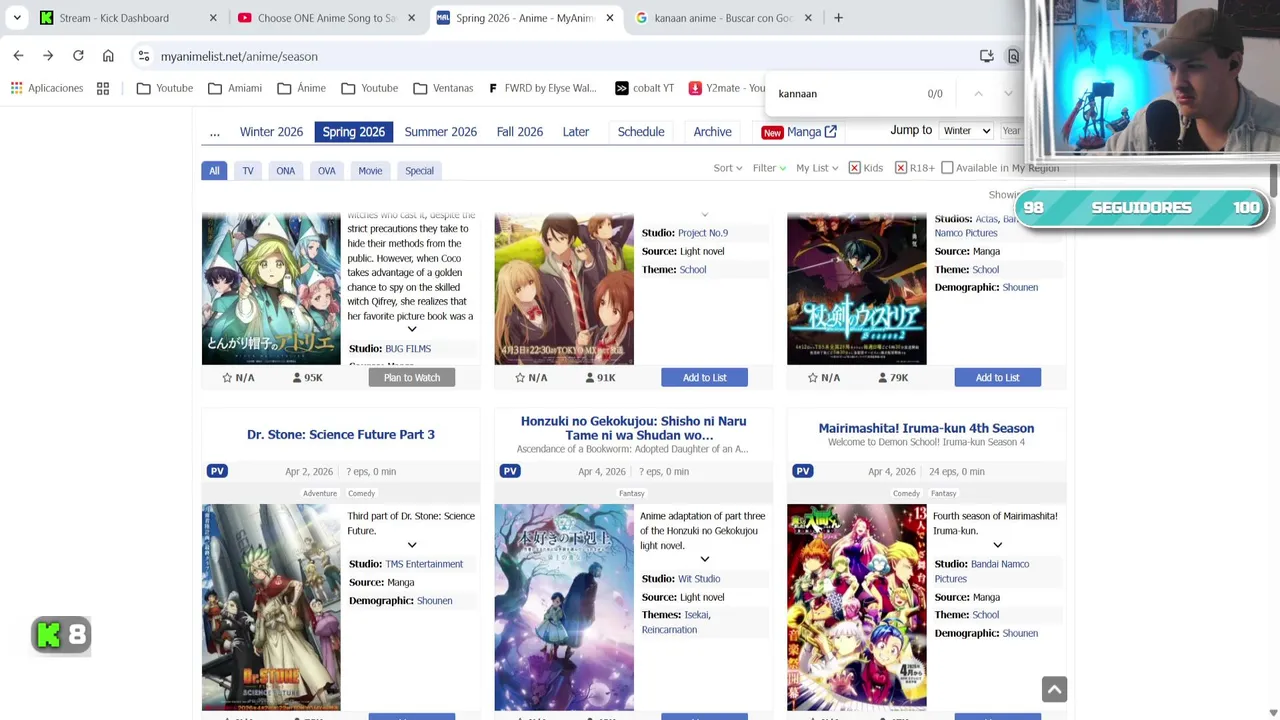
Task: Click the browser back arrow
Action: tap(18, 56)
